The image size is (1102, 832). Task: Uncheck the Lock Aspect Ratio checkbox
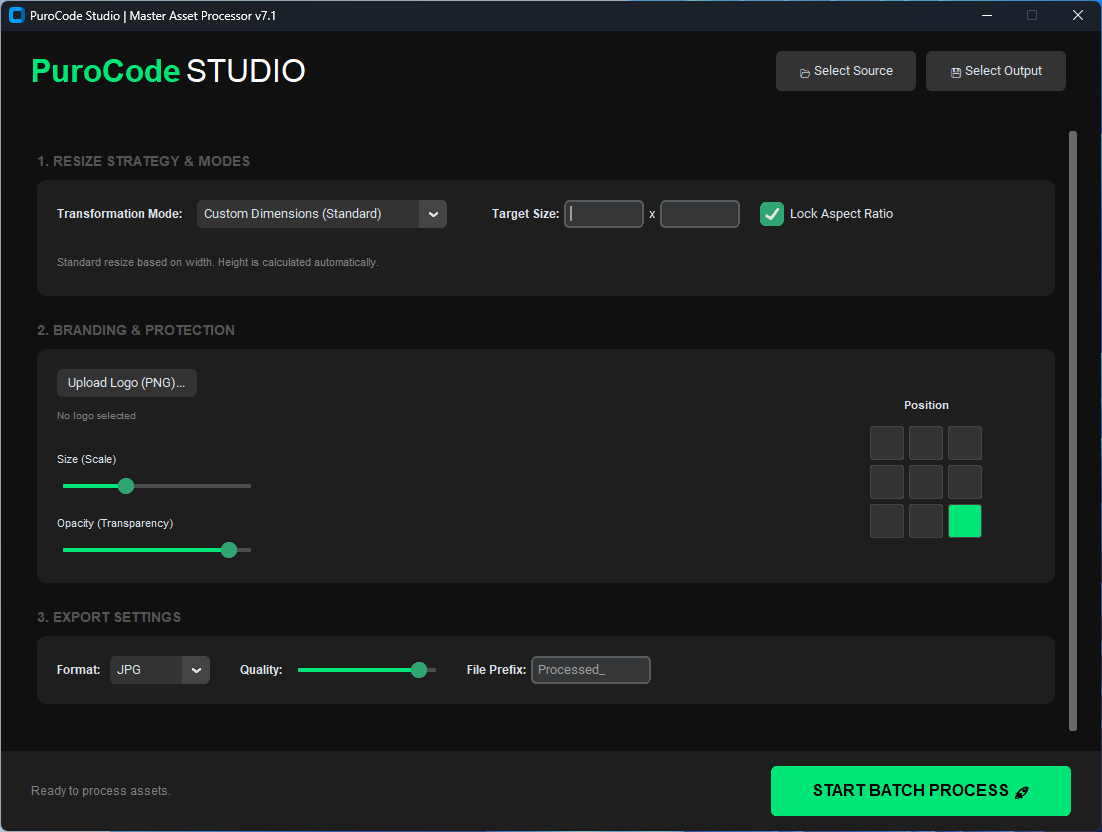(x=771, y=213)
